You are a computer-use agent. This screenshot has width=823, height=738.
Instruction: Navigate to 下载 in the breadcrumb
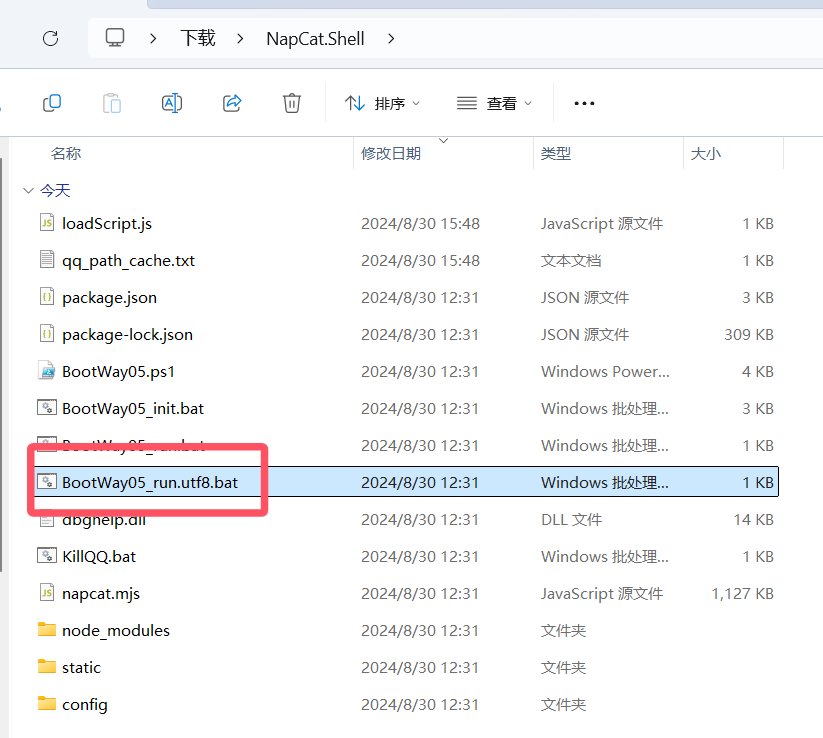pyautogui.click(x=197, y=39)
